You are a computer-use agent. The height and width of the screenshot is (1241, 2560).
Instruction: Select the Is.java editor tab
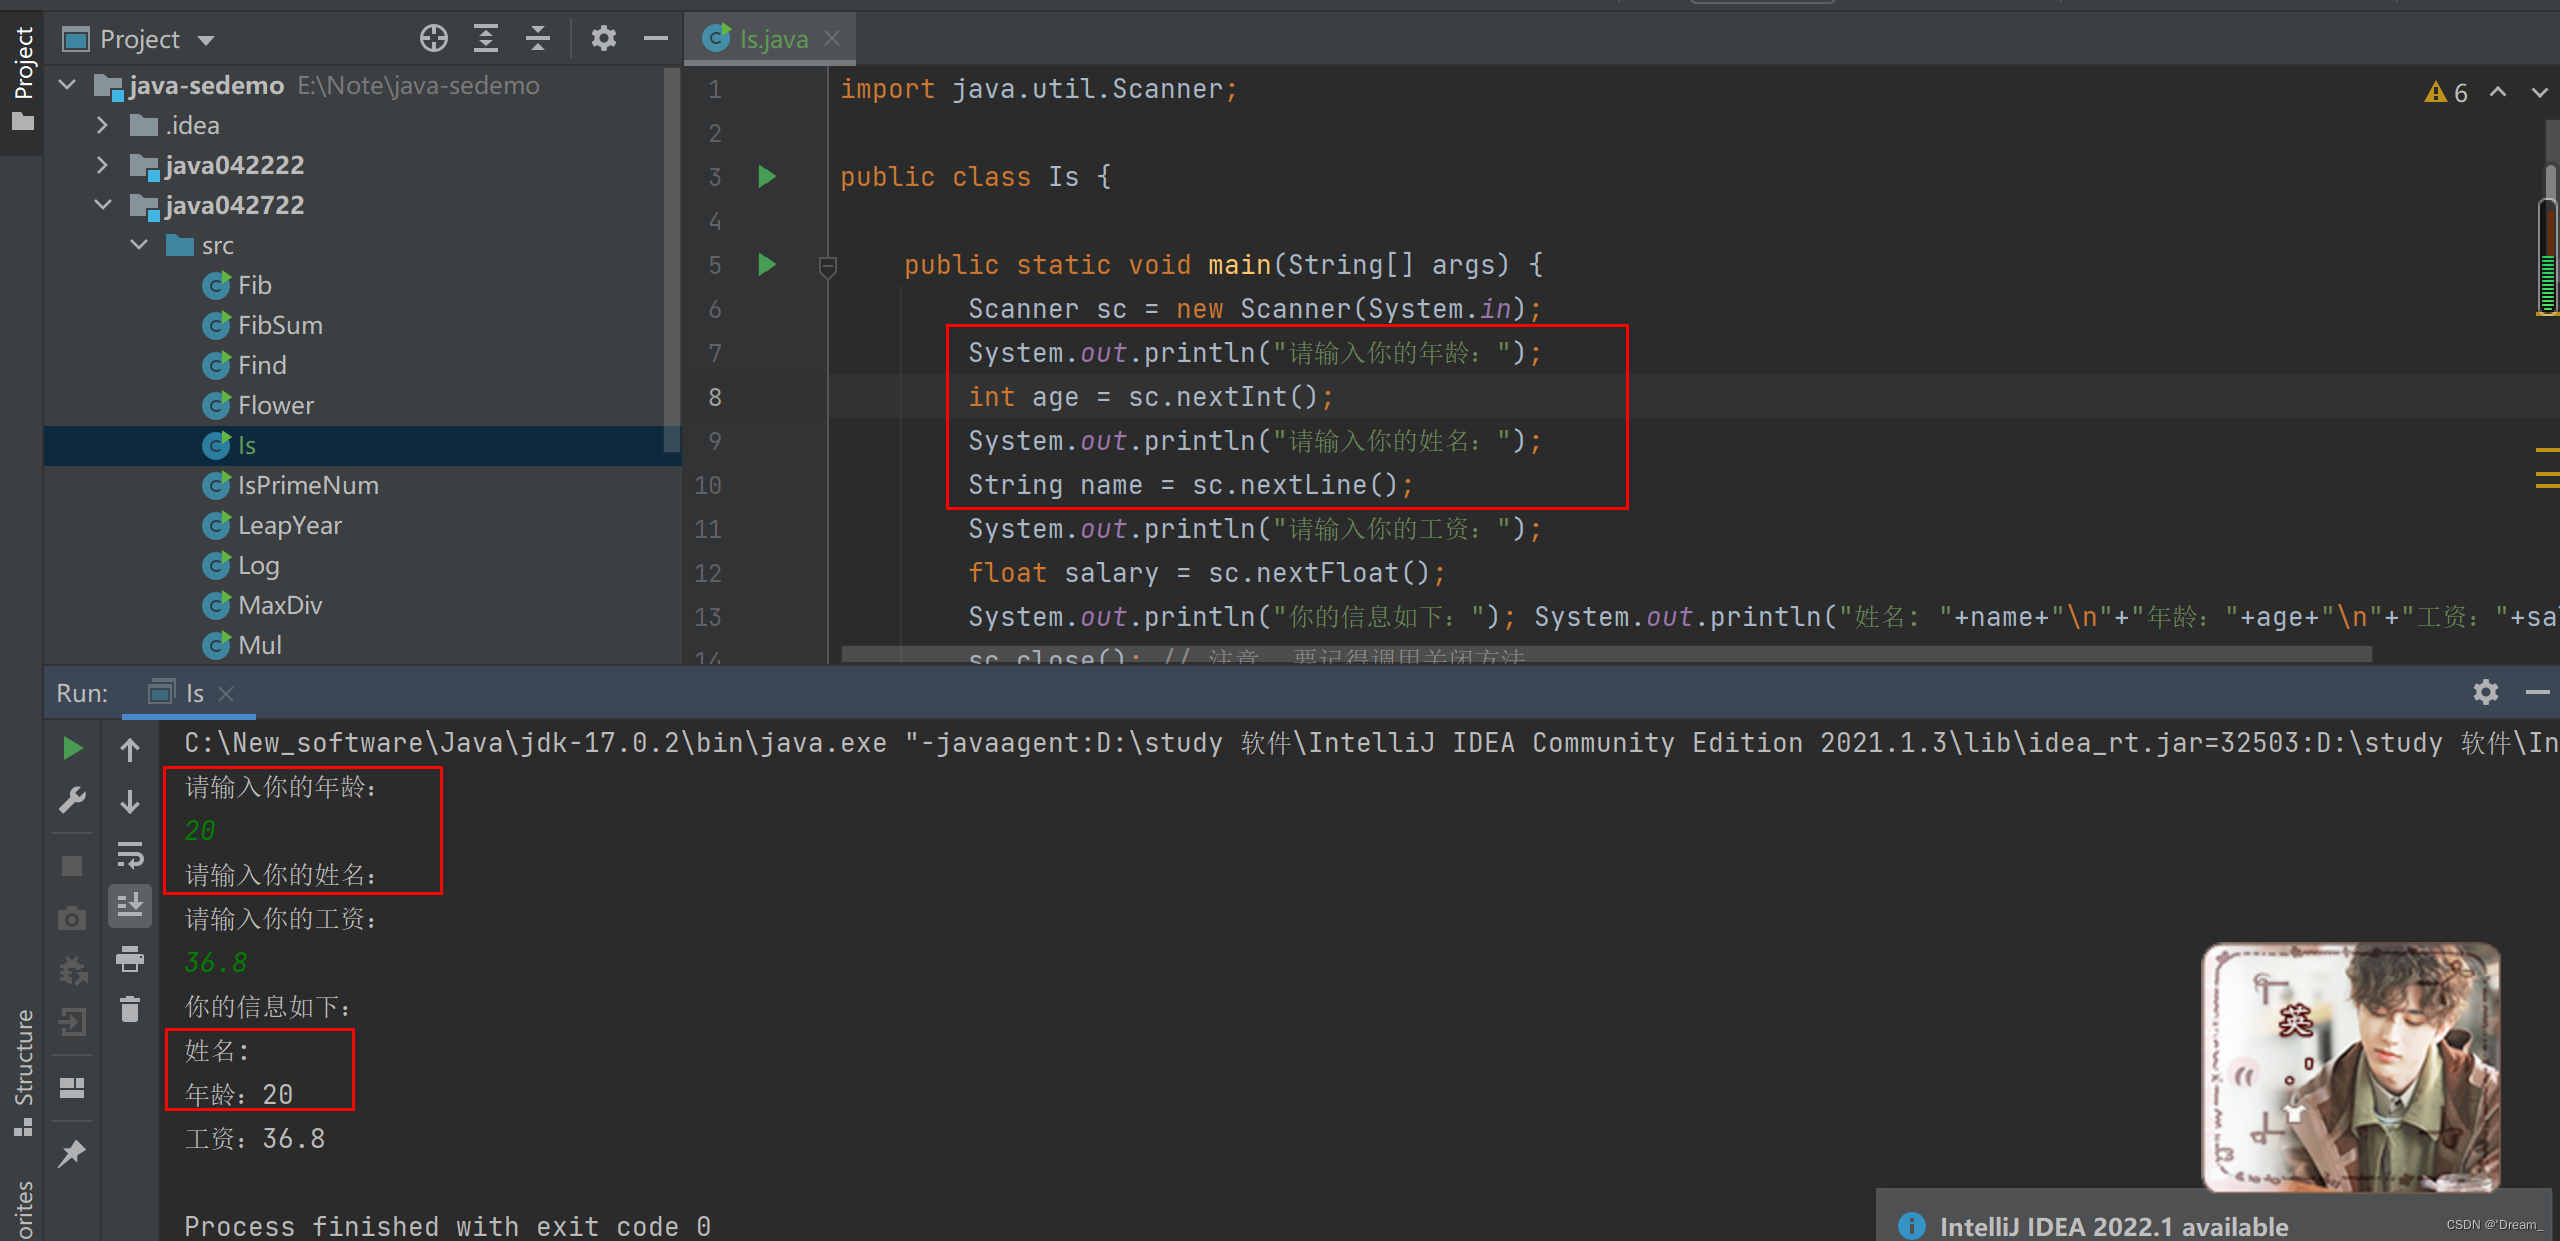click(x=772, y=39)
